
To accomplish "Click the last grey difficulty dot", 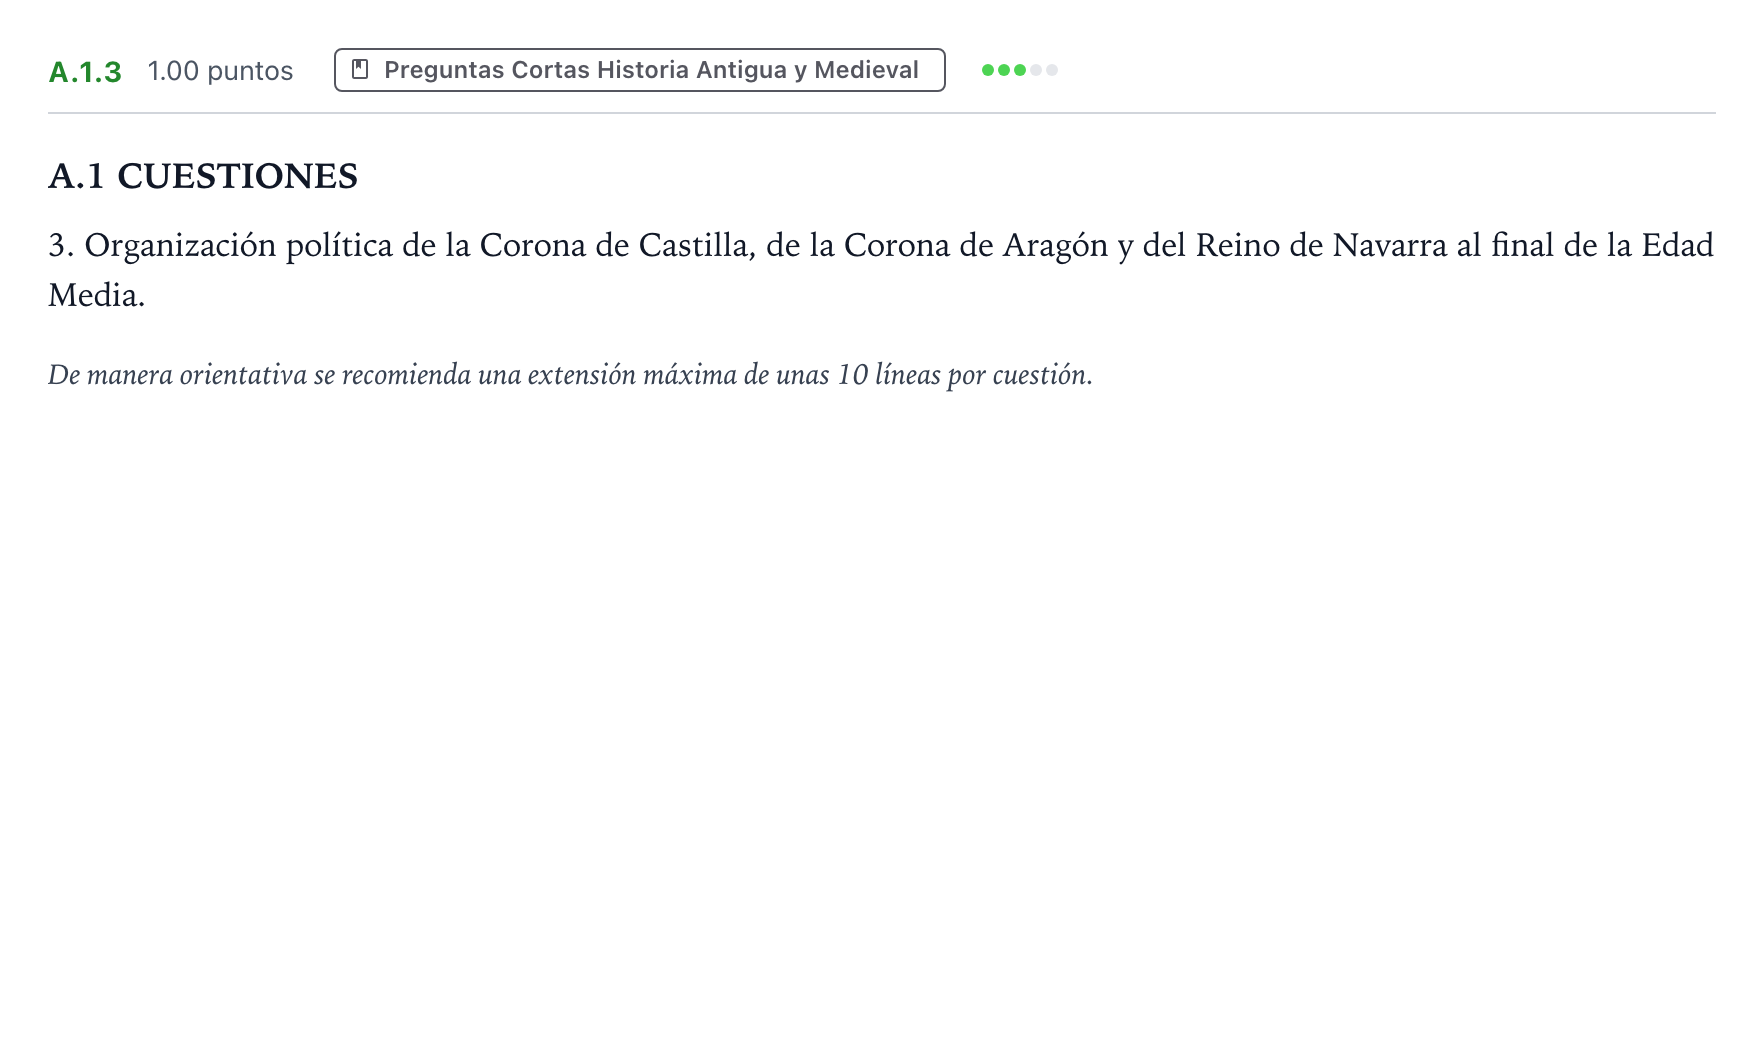I will [x=1052, y=70].
